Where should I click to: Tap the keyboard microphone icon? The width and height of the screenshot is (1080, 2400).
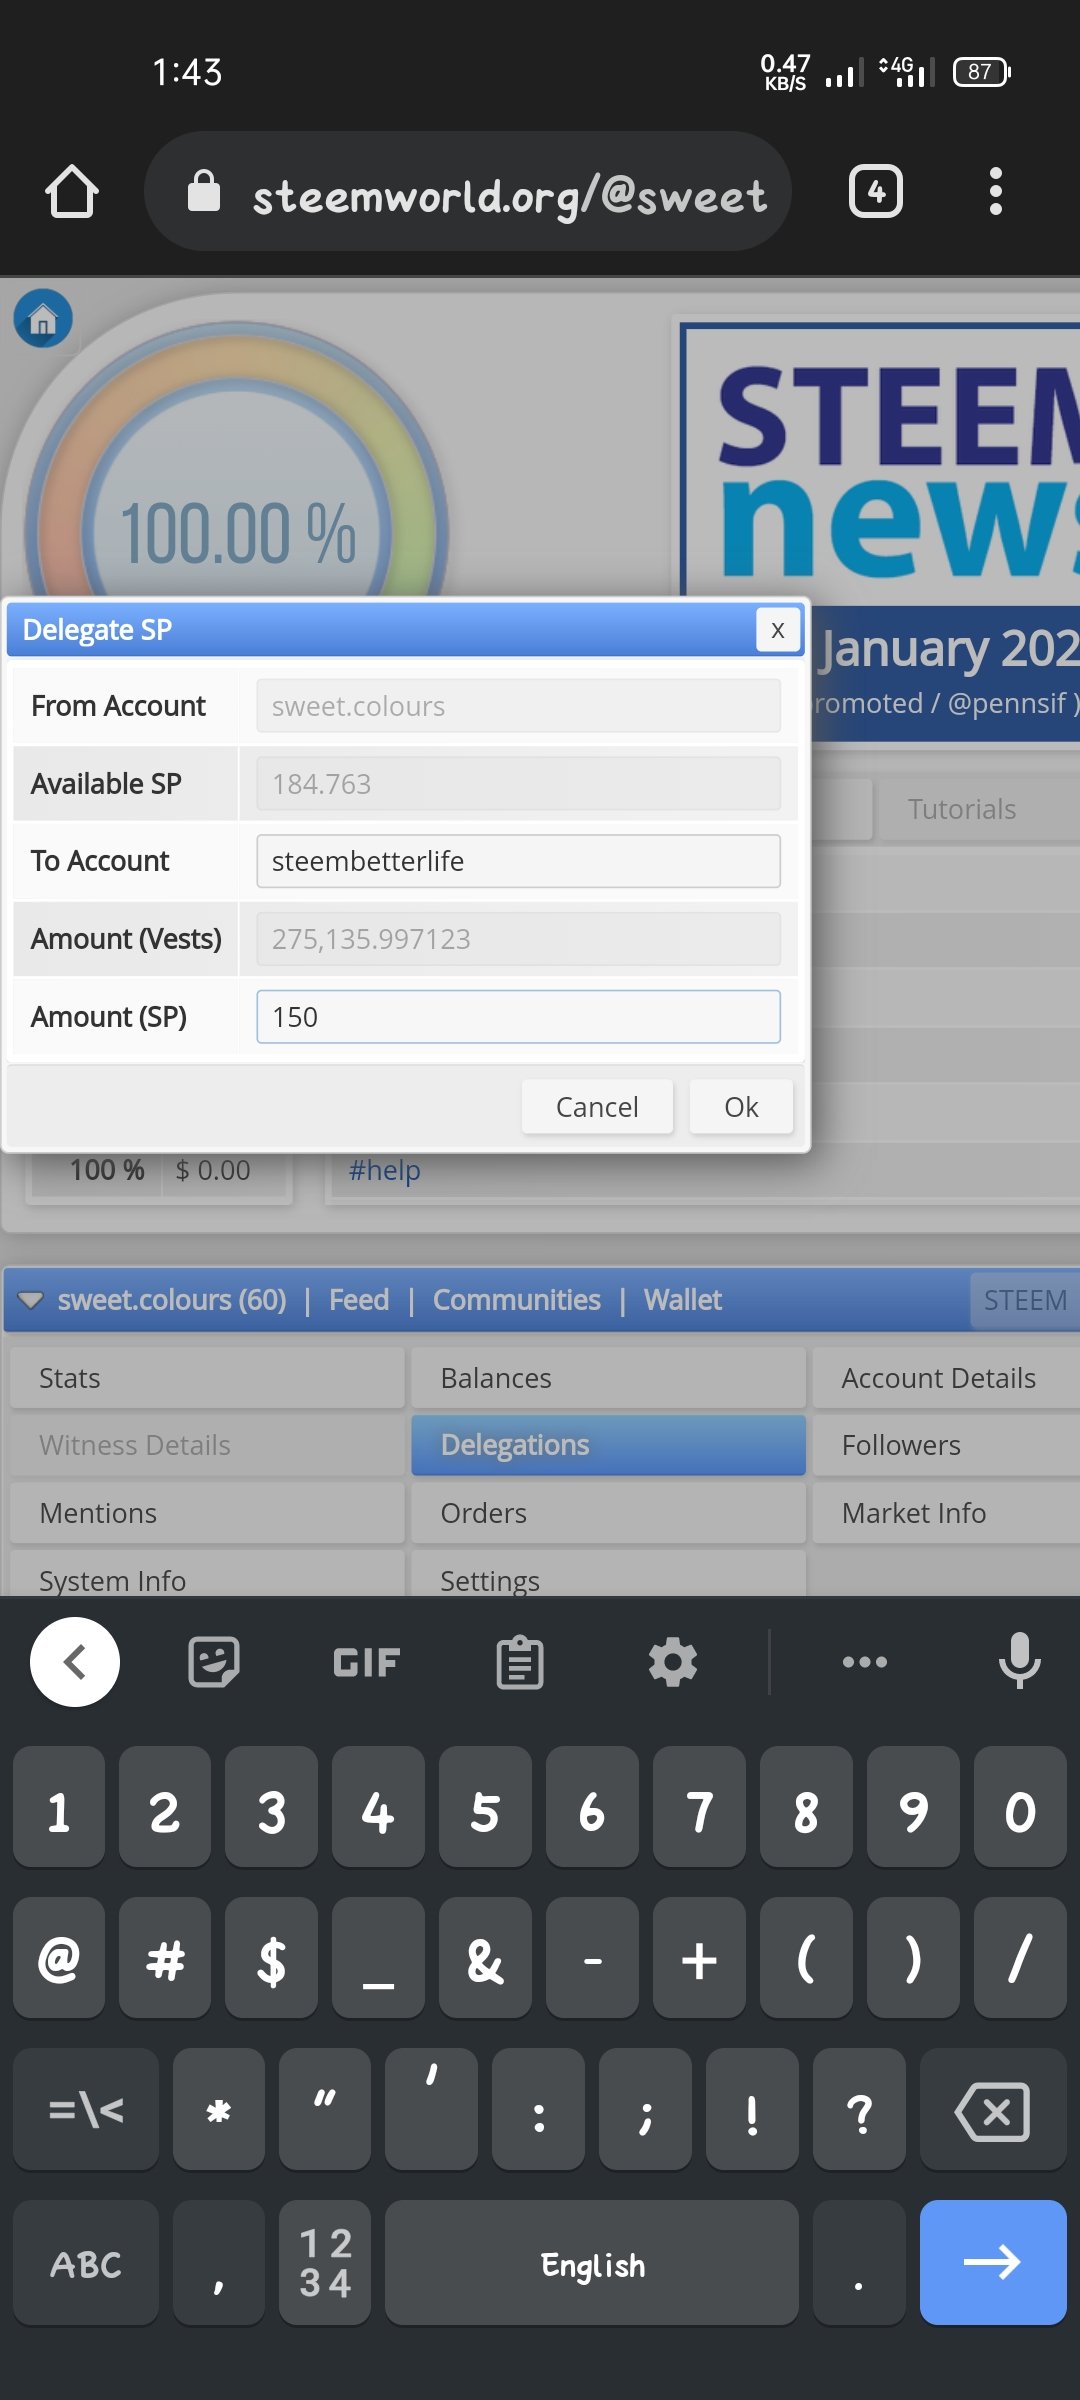click(x=1019, y=1660)
